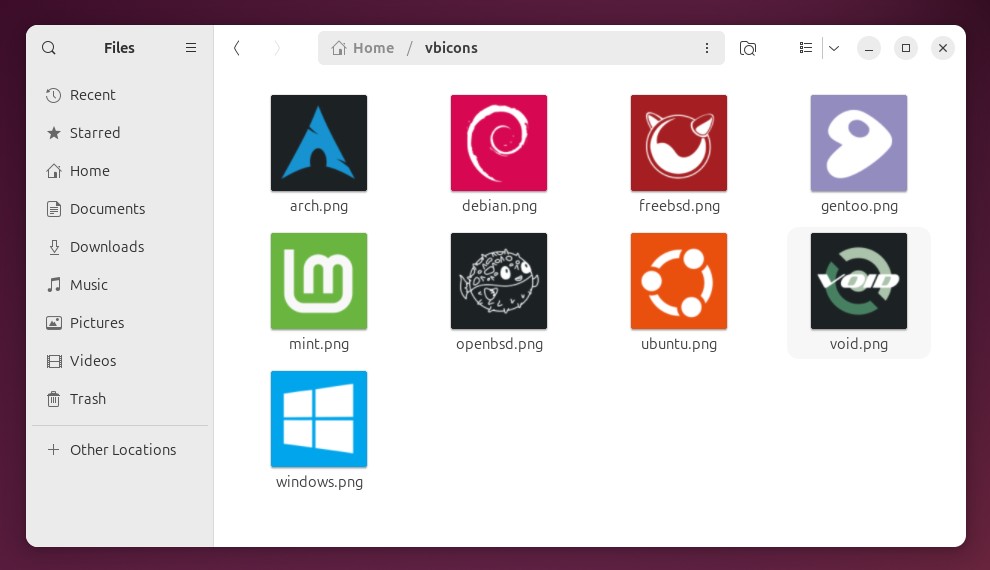Switch to list view icon

pos(806,48)
